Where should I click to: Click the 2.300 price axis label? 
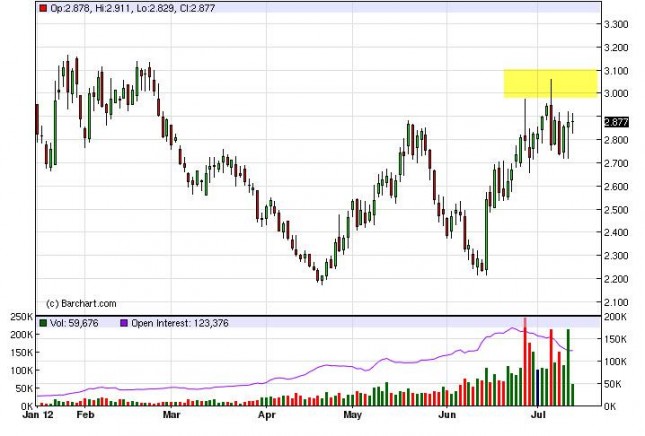coord(616,255)
